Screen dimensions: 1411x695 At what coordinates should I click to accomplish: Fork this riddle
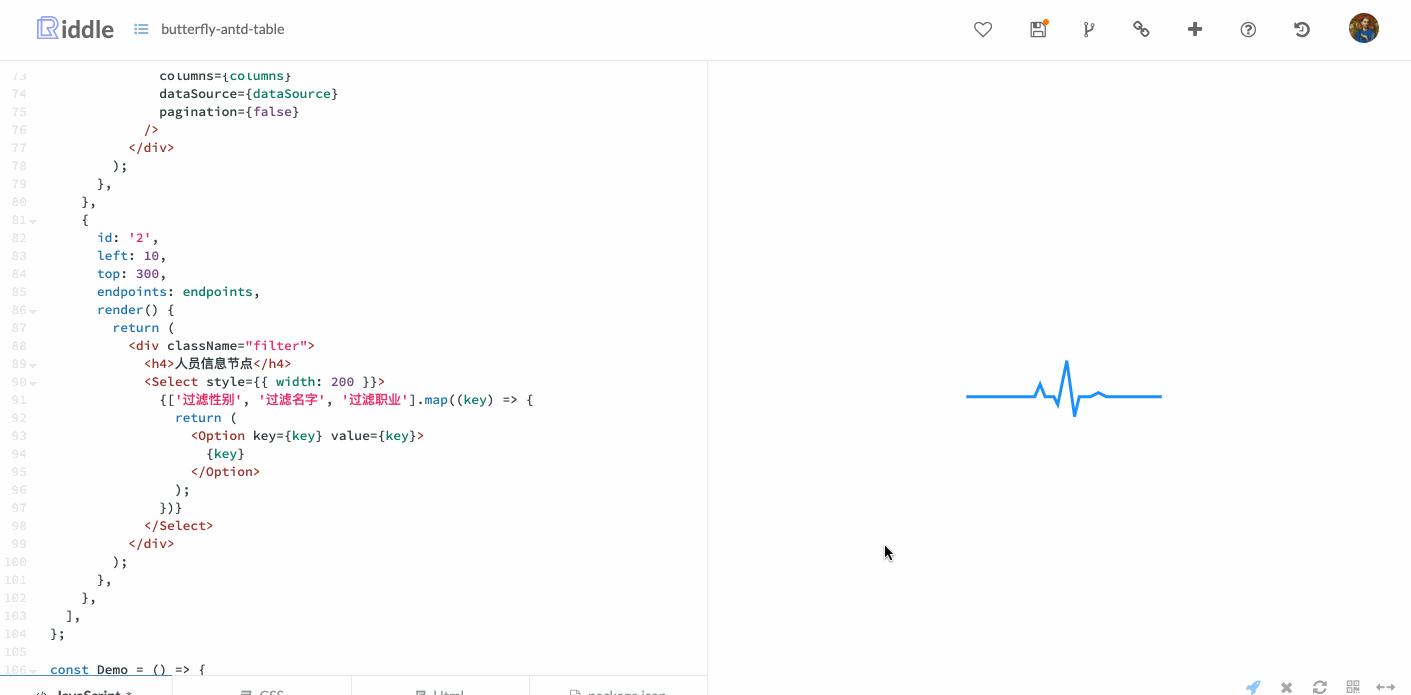pyautogui.click(x=1089, y=29)
